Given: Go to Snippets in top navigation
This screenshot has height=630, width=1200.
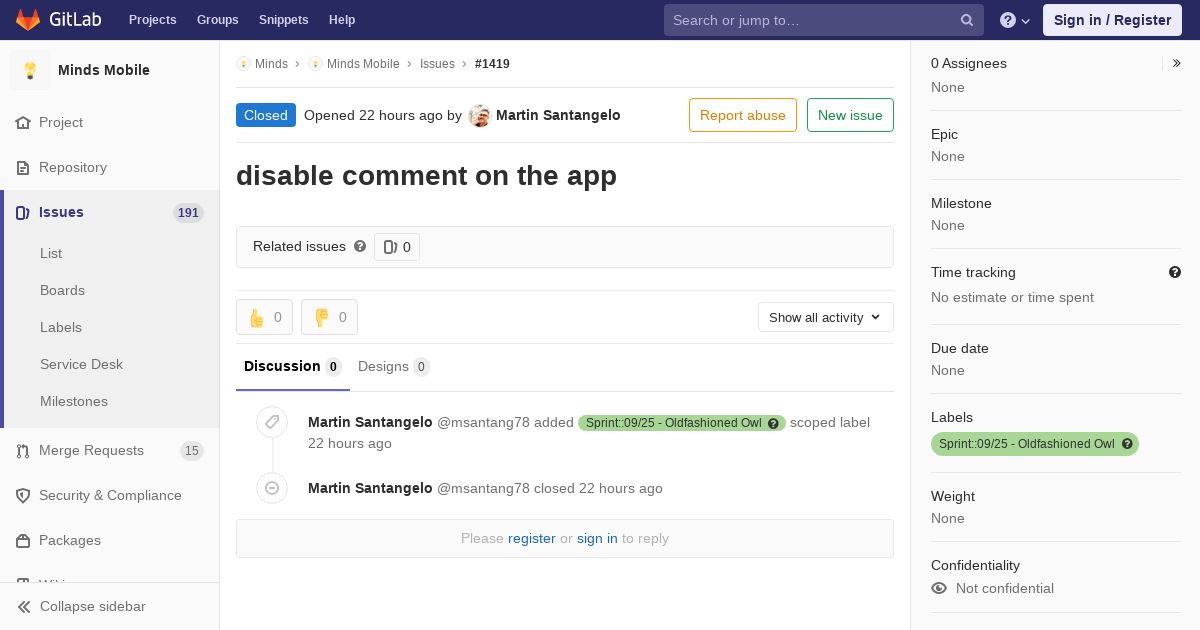Looking at the screenshot, I should point(283,20).
